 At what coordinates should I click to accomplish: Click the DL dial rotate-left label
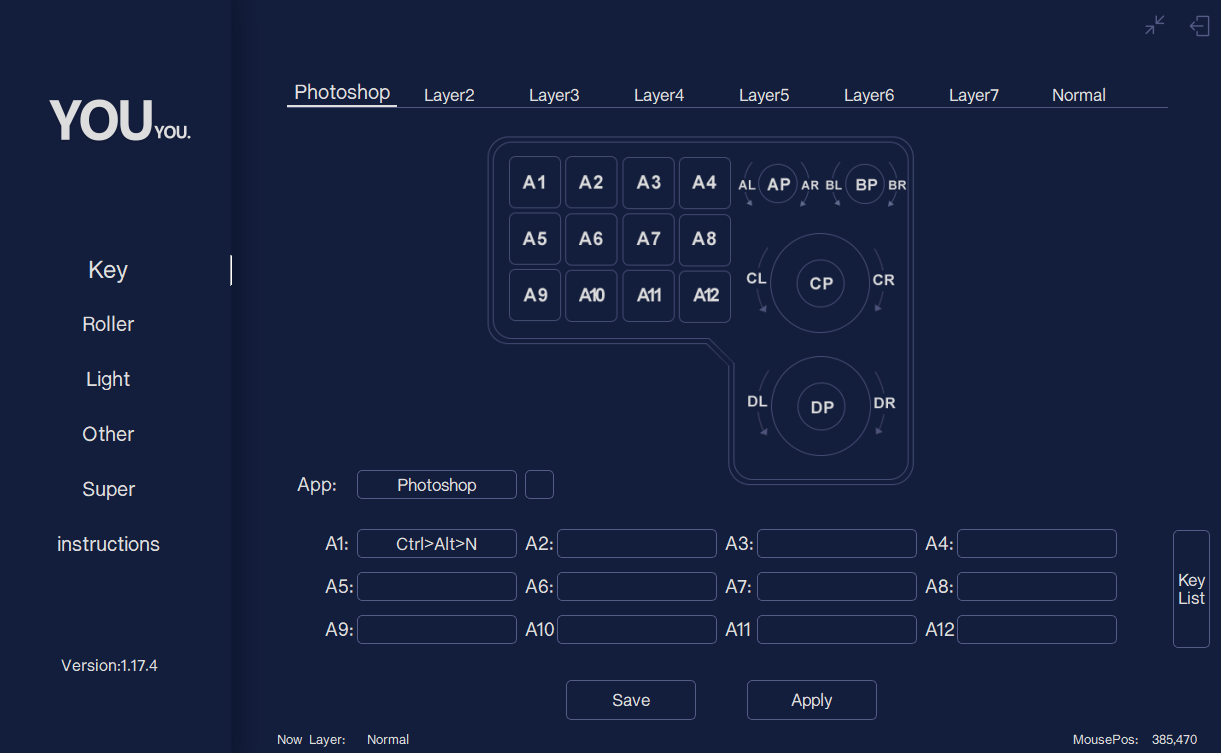click(x=757, y=402)
